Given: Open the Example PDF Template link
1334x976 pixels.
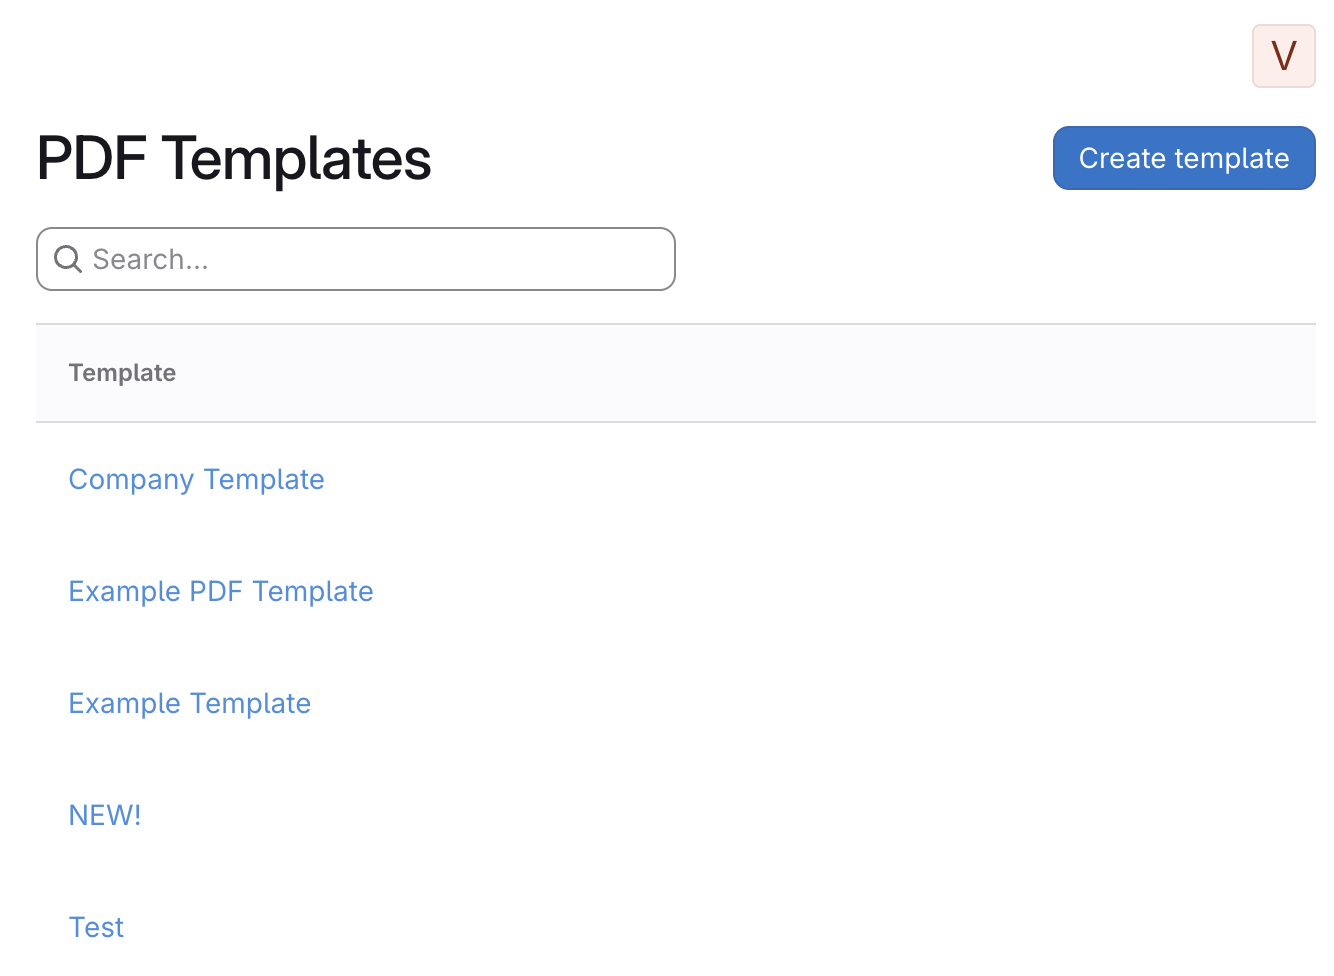Looking at the screenshot, I should [x=220, y=592].
